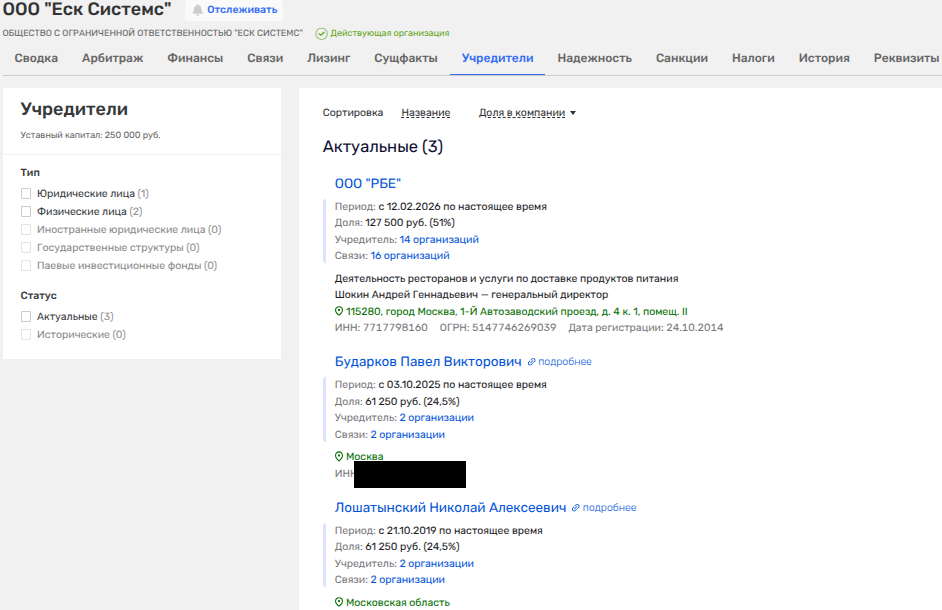Image resolution: width=942 pixels, height=610 pixels.
Task: Open the Финансы tab
Action: click(x=195, y=58)
